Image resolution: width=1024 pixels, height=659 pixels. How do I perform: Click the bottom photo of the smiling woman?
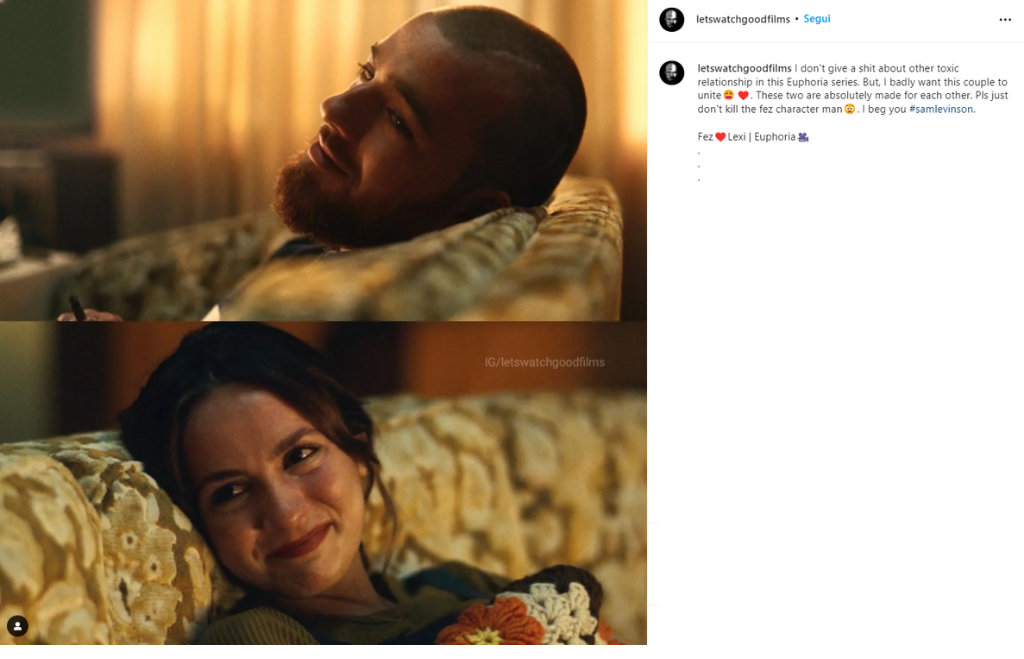tap(323, 483)
